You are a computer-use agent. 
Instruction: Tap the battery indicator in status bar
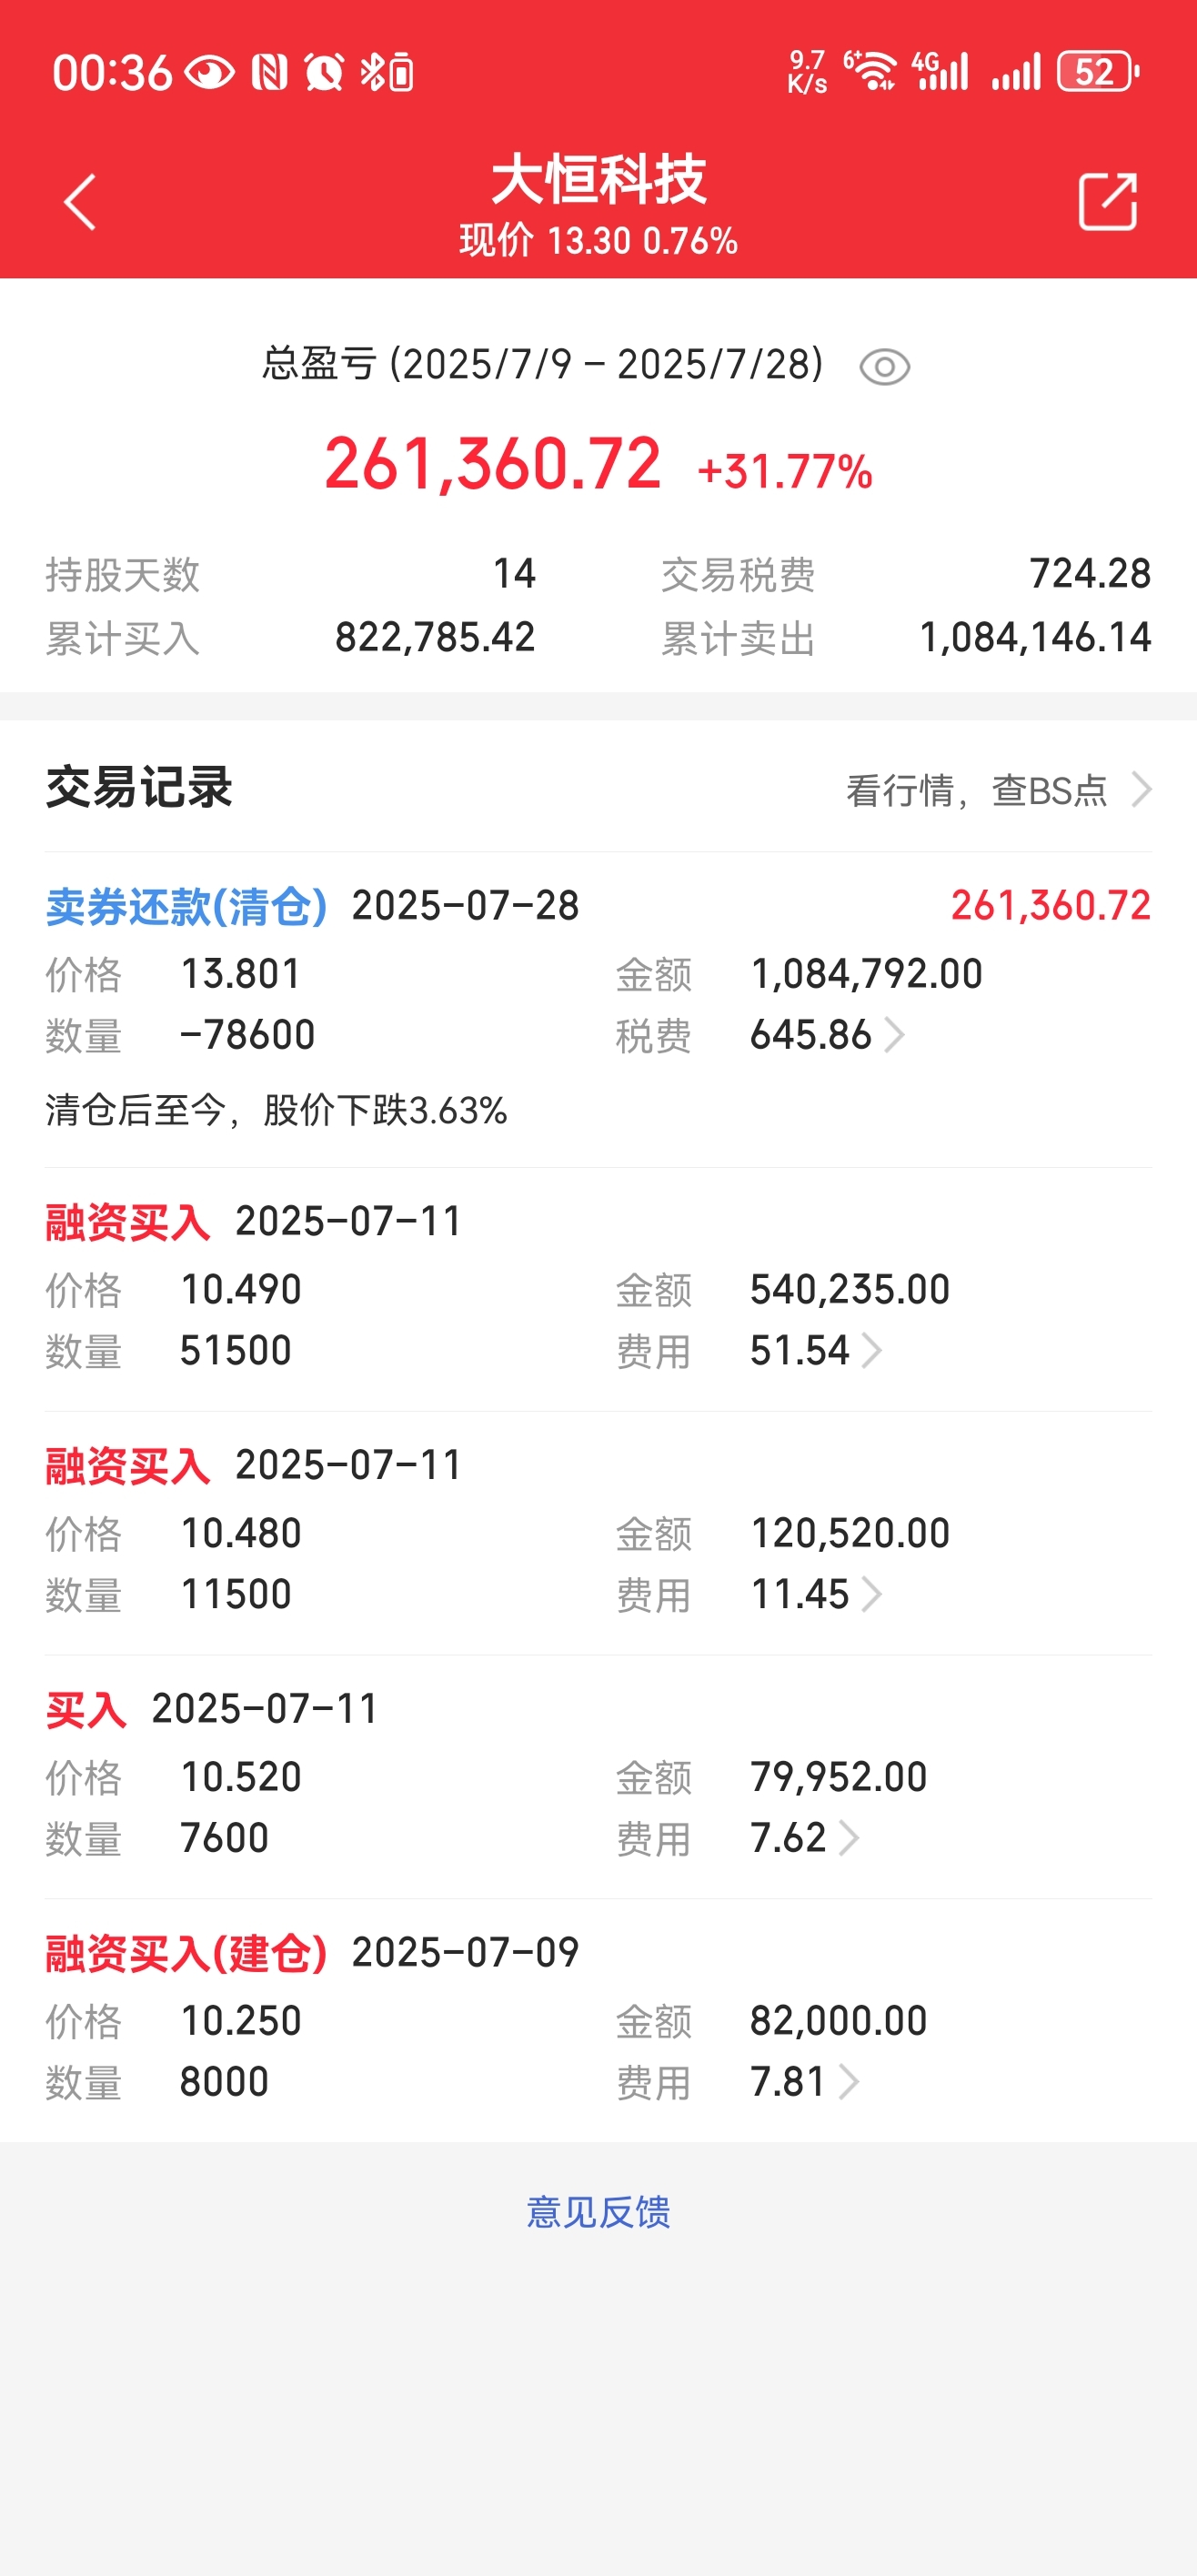tap(1098, 72)
